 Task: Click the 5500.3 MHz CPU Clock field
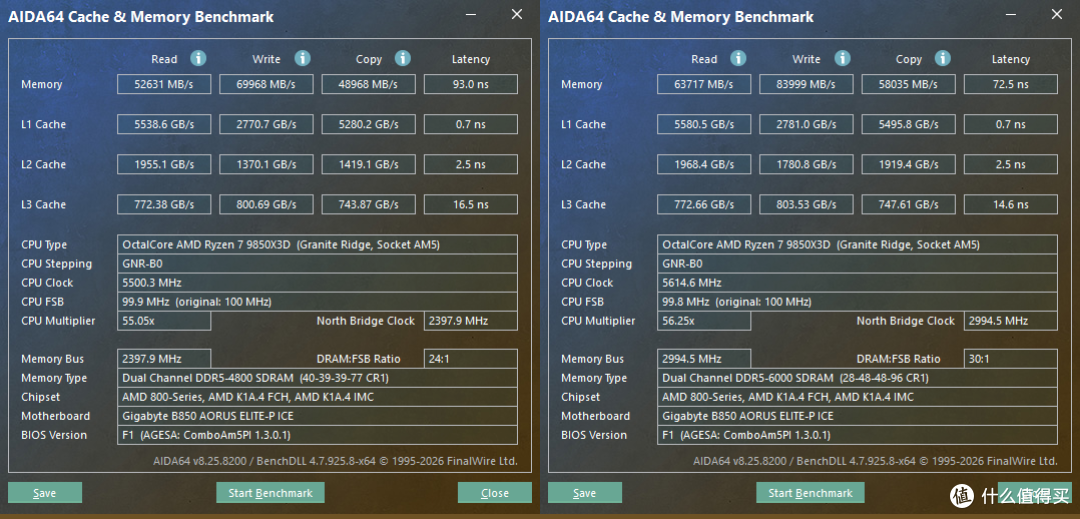pyautogui.click(x=318, y=283)
